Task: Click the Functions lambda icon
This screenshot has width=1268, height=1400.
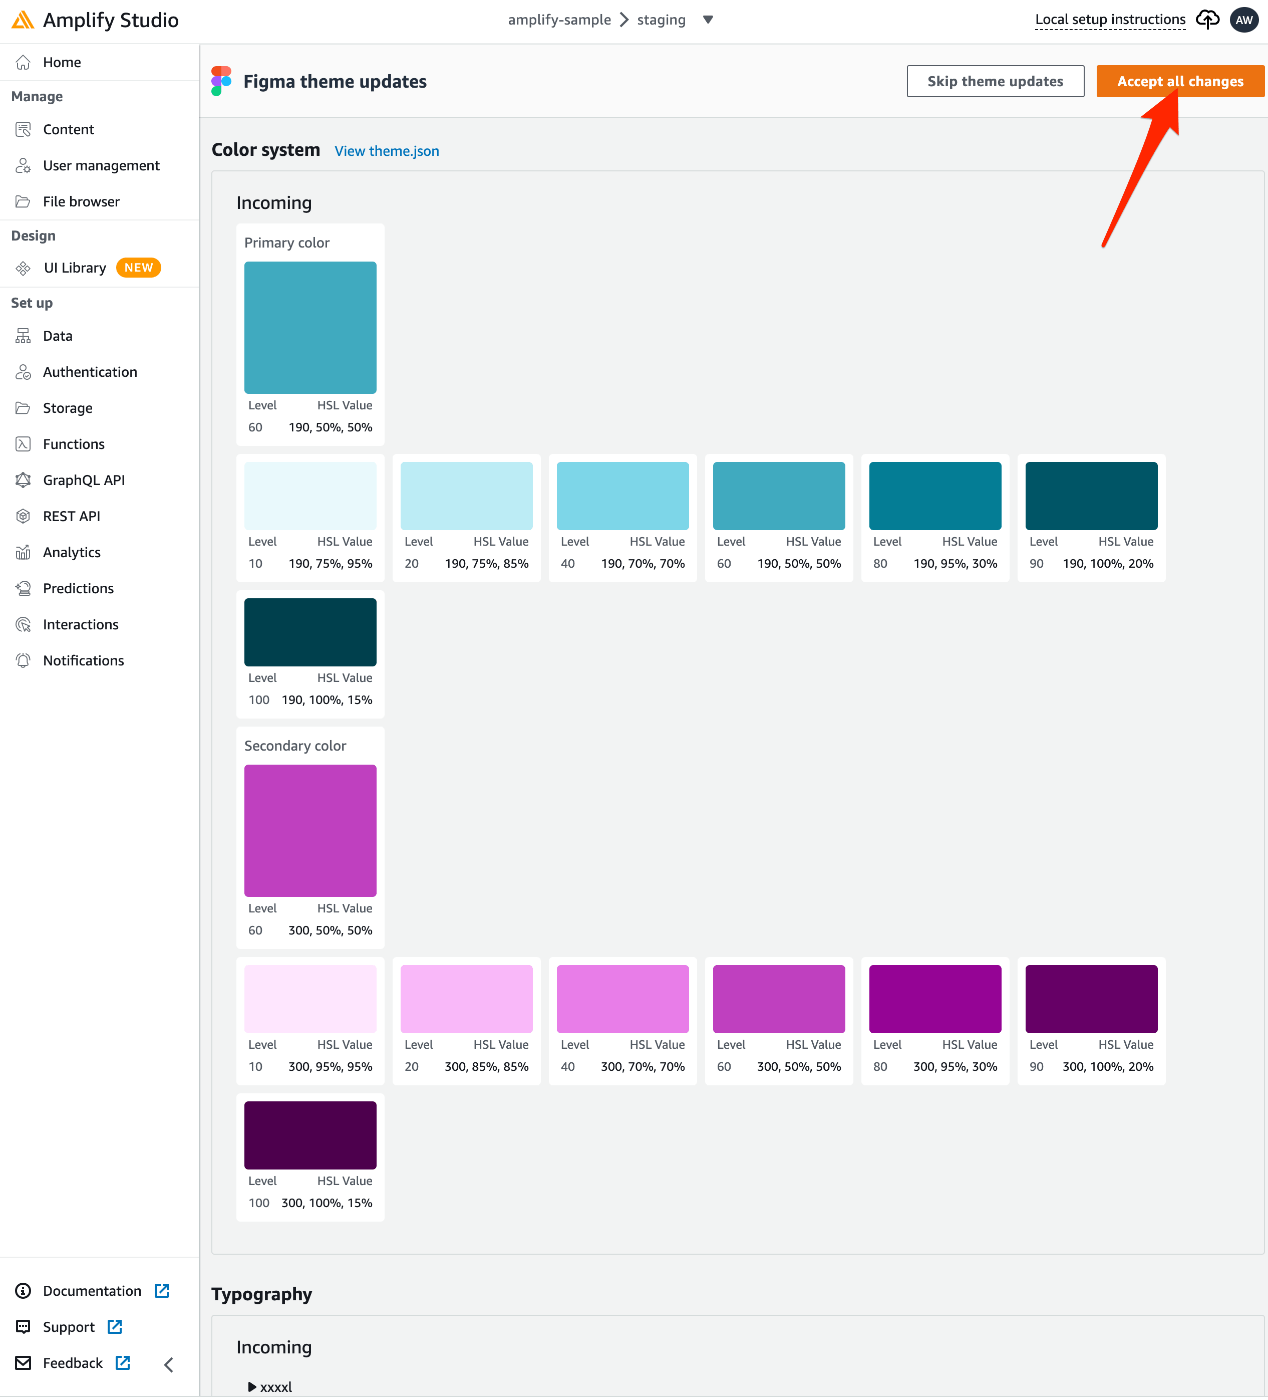Action: pos(23,444)
